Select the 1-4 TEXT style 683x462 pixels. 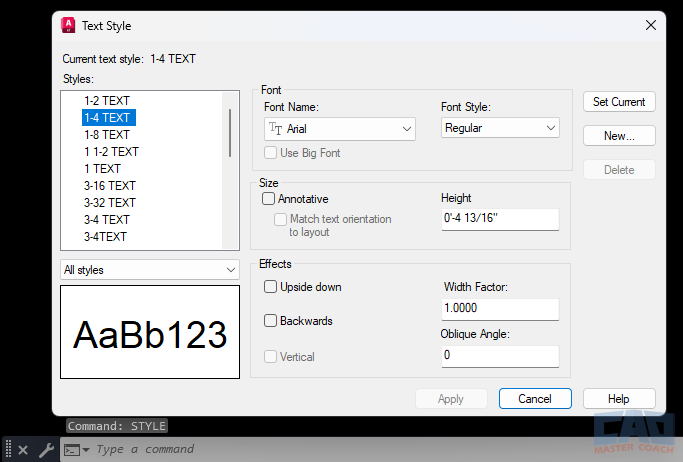click(x=108, y=118)
